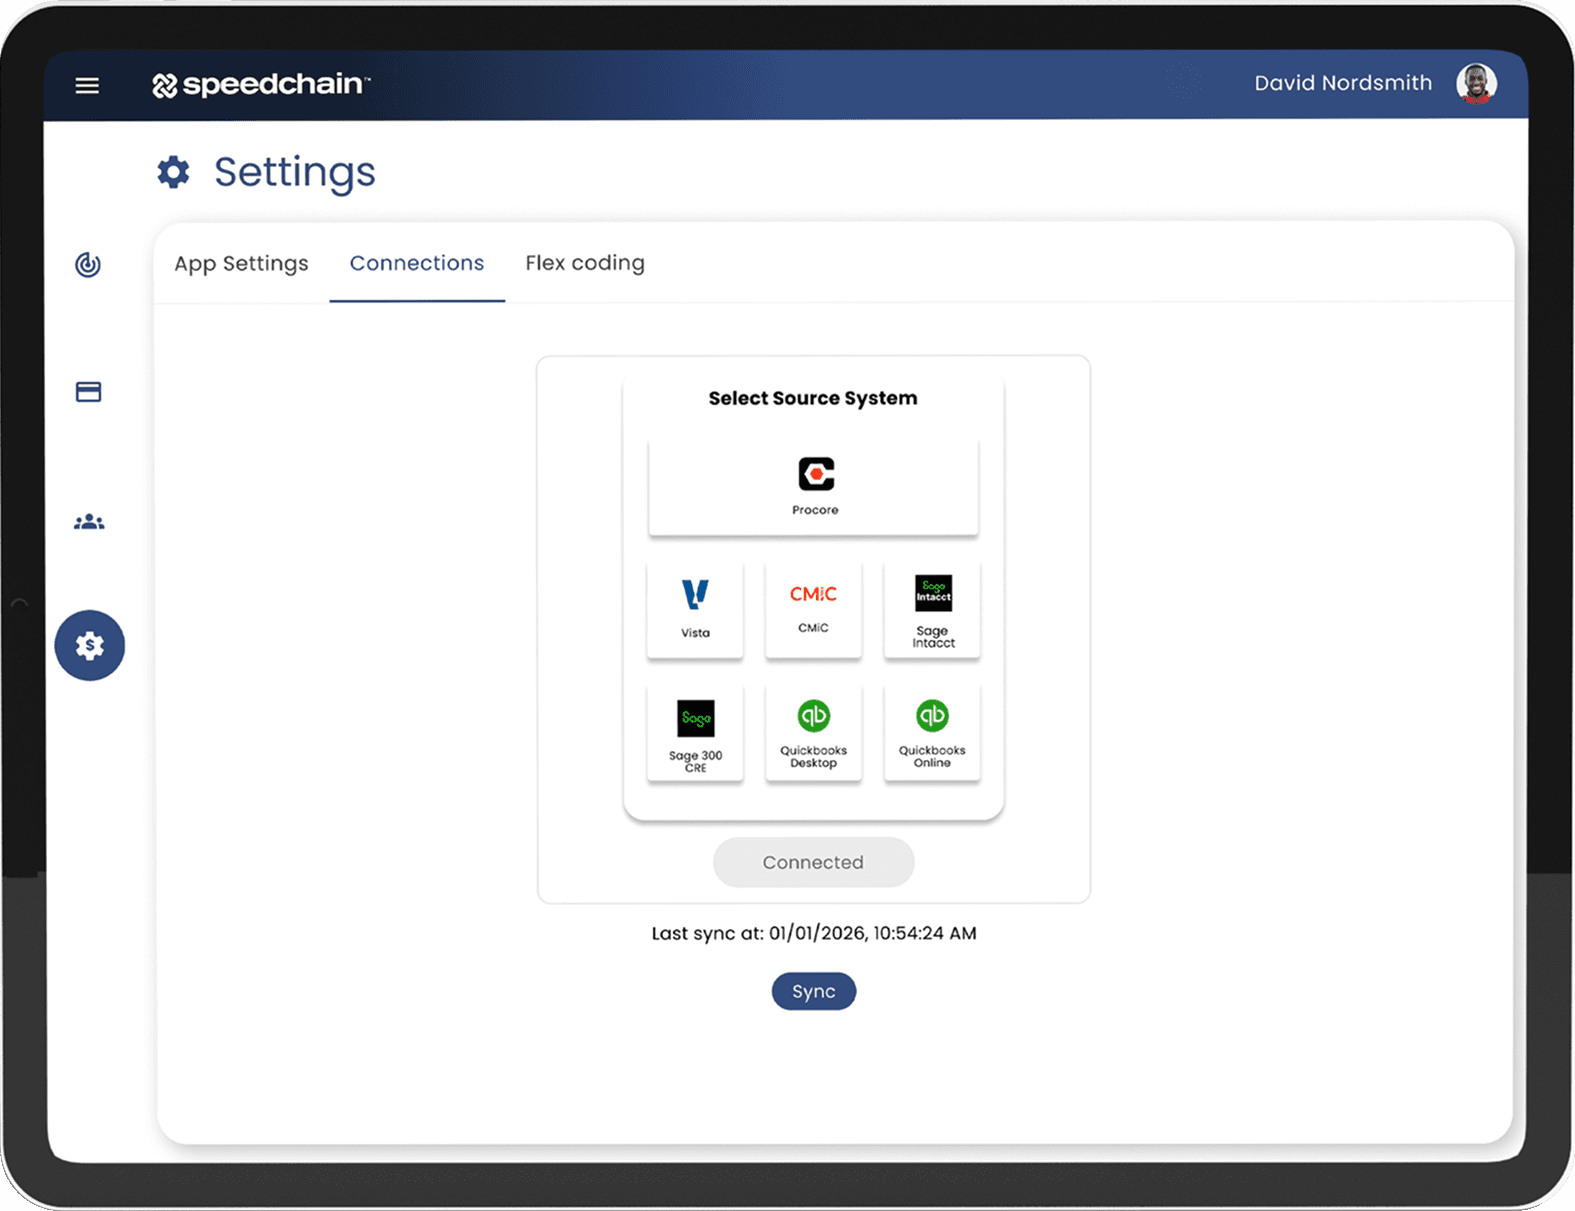Click the David Nordsmith user name

click(x=1343, y=83)
